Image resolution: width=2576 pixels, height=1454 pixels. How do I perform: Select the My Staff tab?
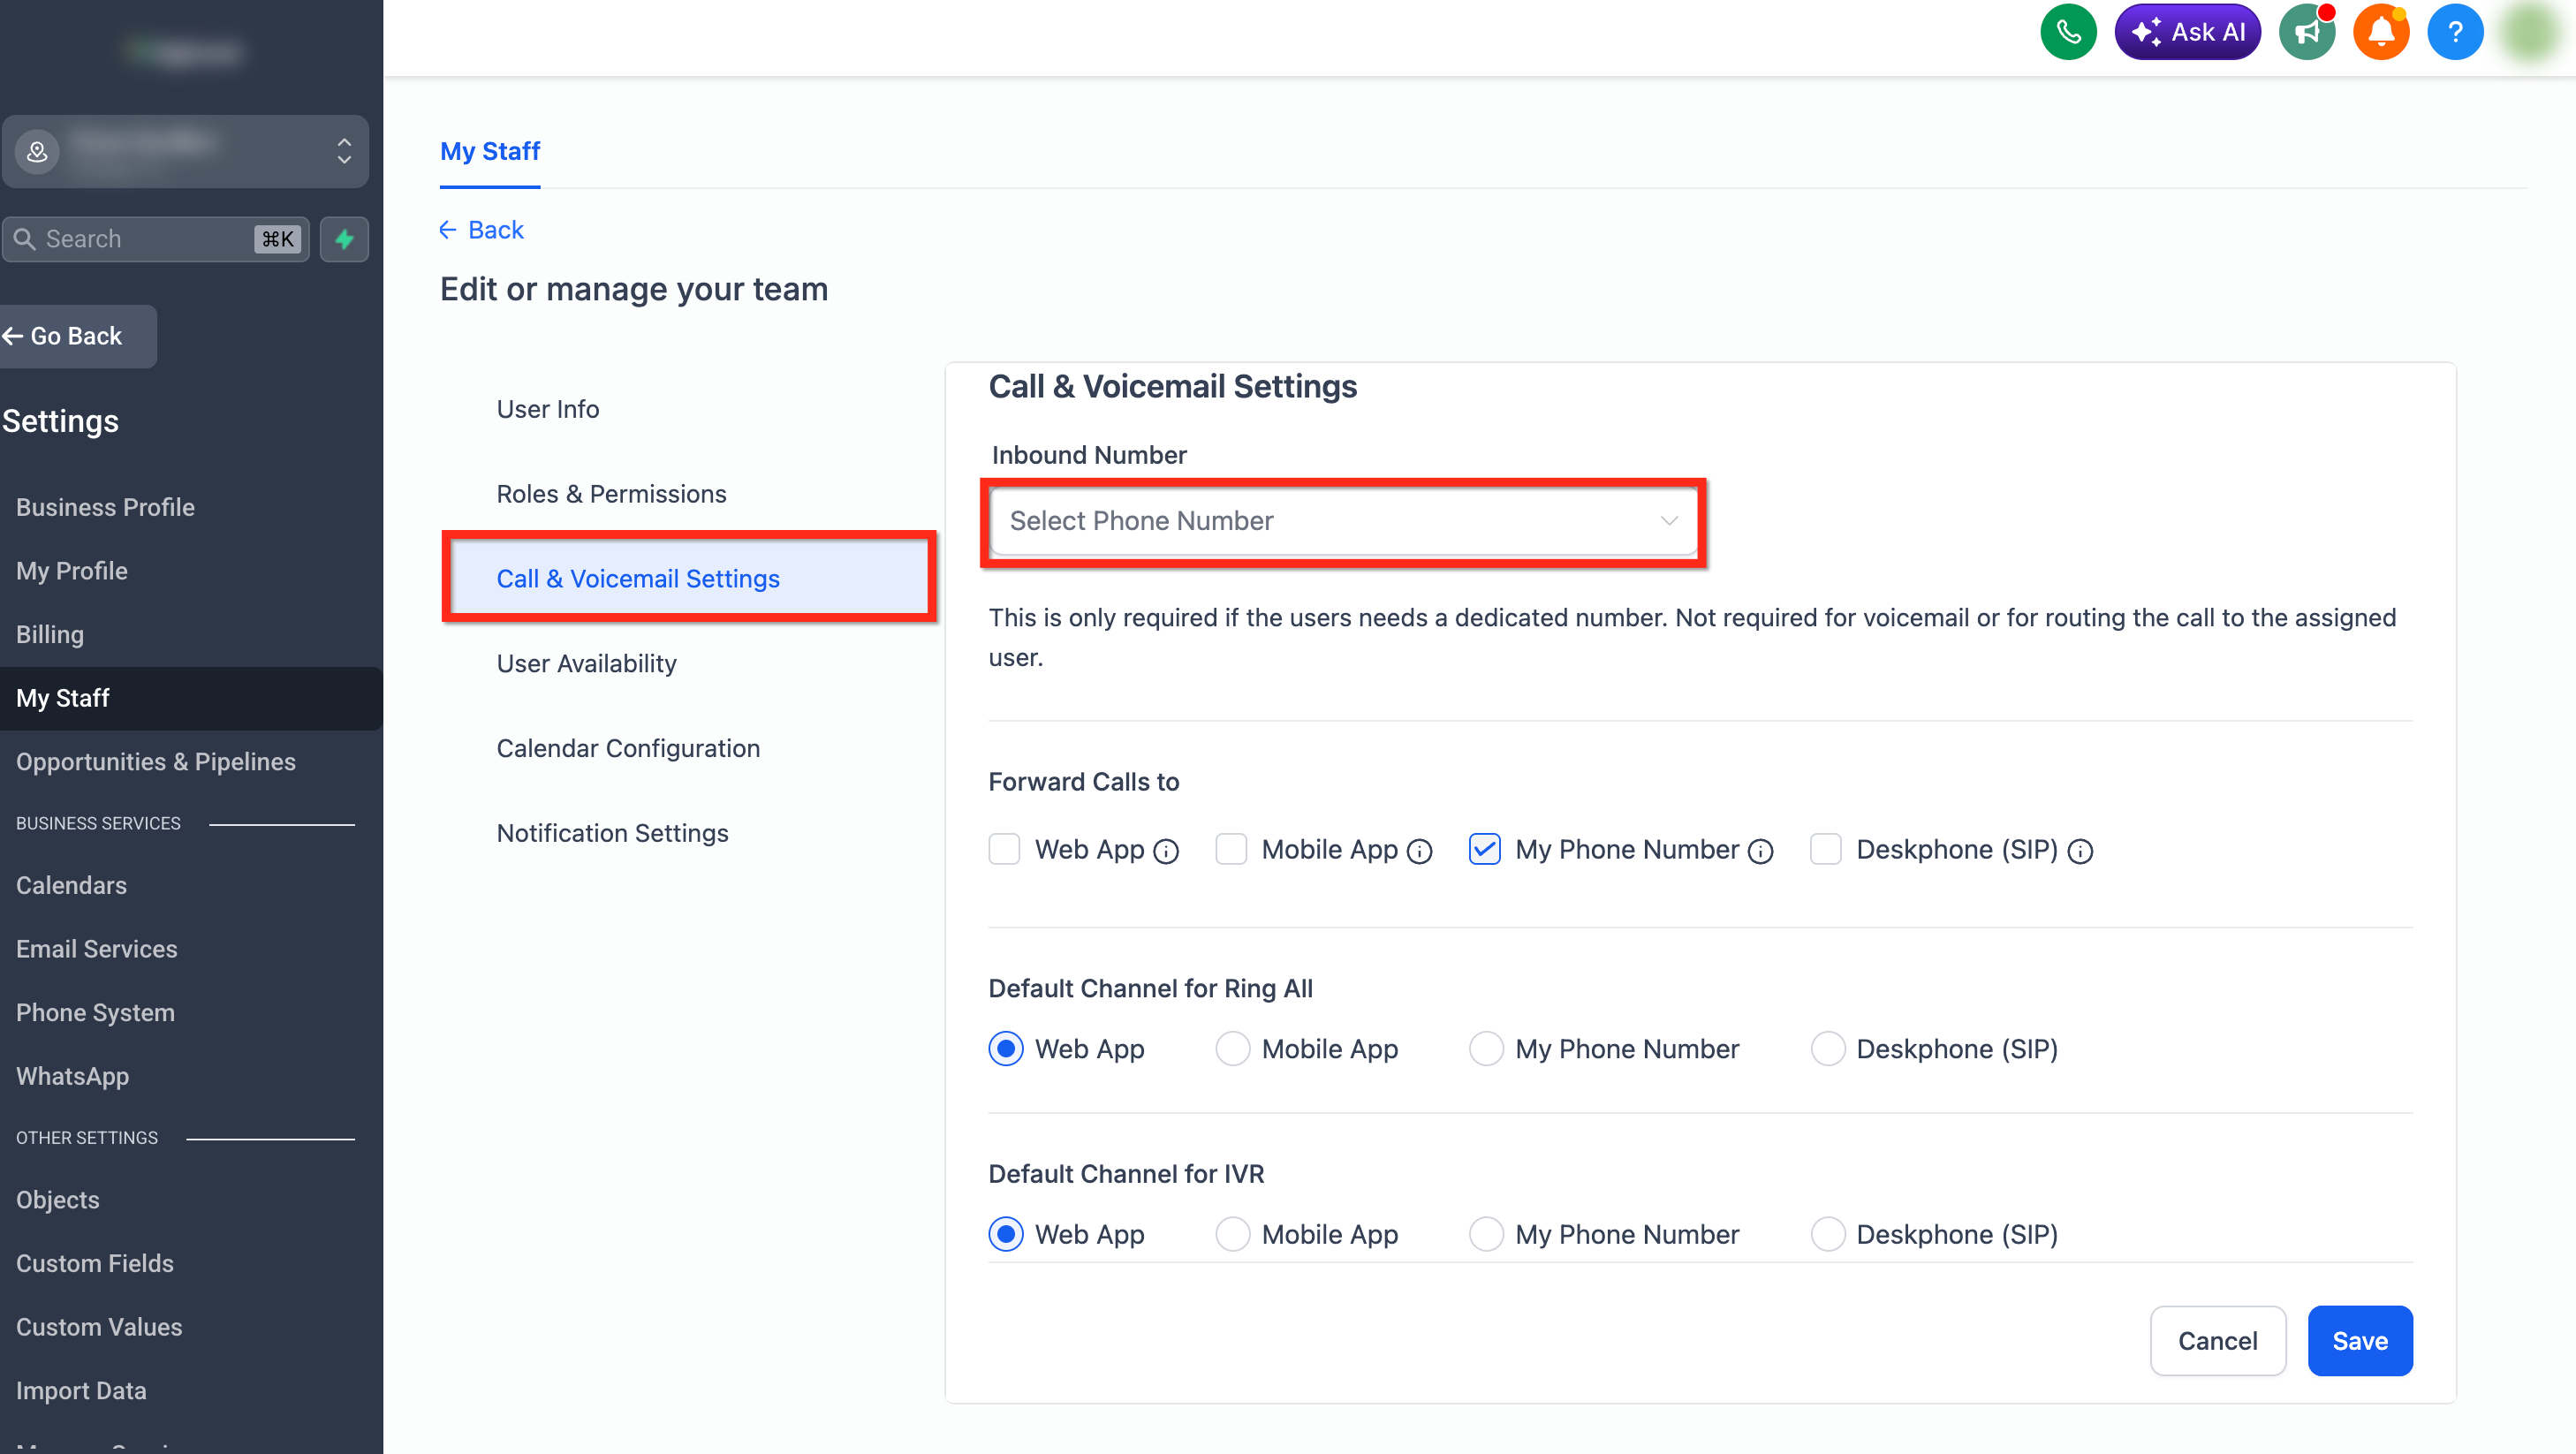click(x=490, y=152)
